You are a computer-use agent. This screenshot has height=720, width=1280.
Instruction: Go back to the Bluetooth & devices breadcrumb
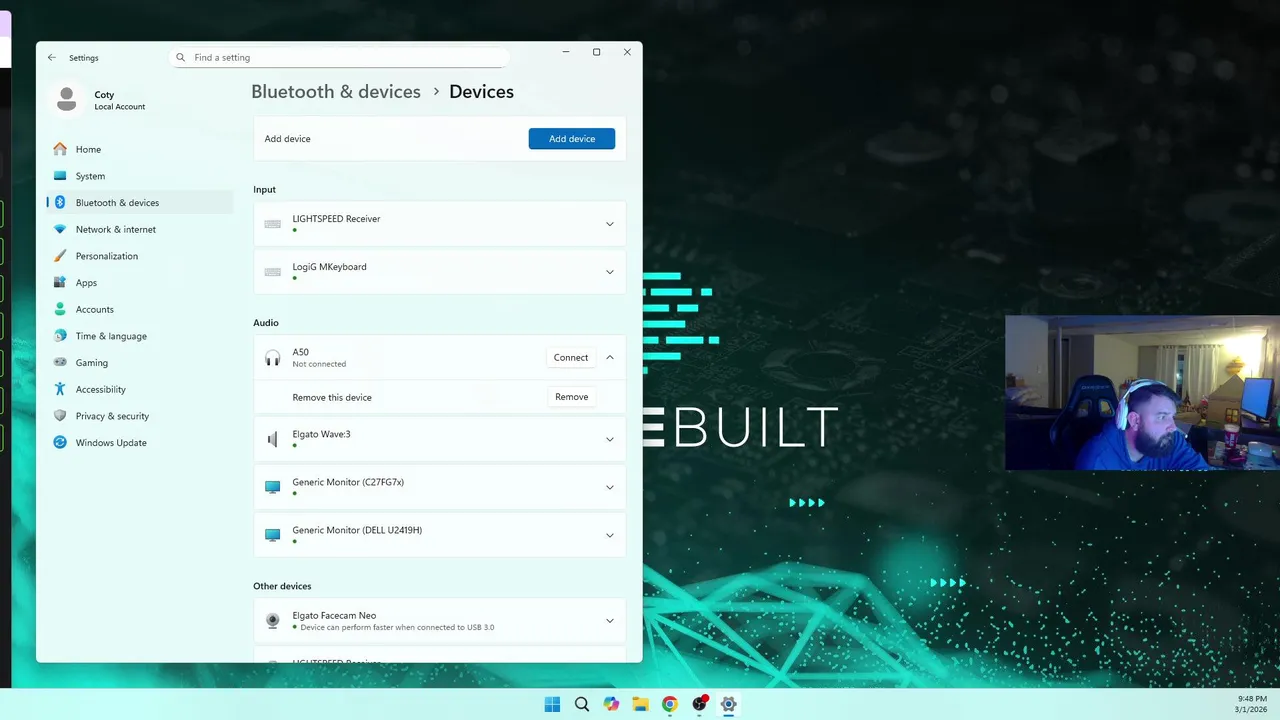point(336,92)
